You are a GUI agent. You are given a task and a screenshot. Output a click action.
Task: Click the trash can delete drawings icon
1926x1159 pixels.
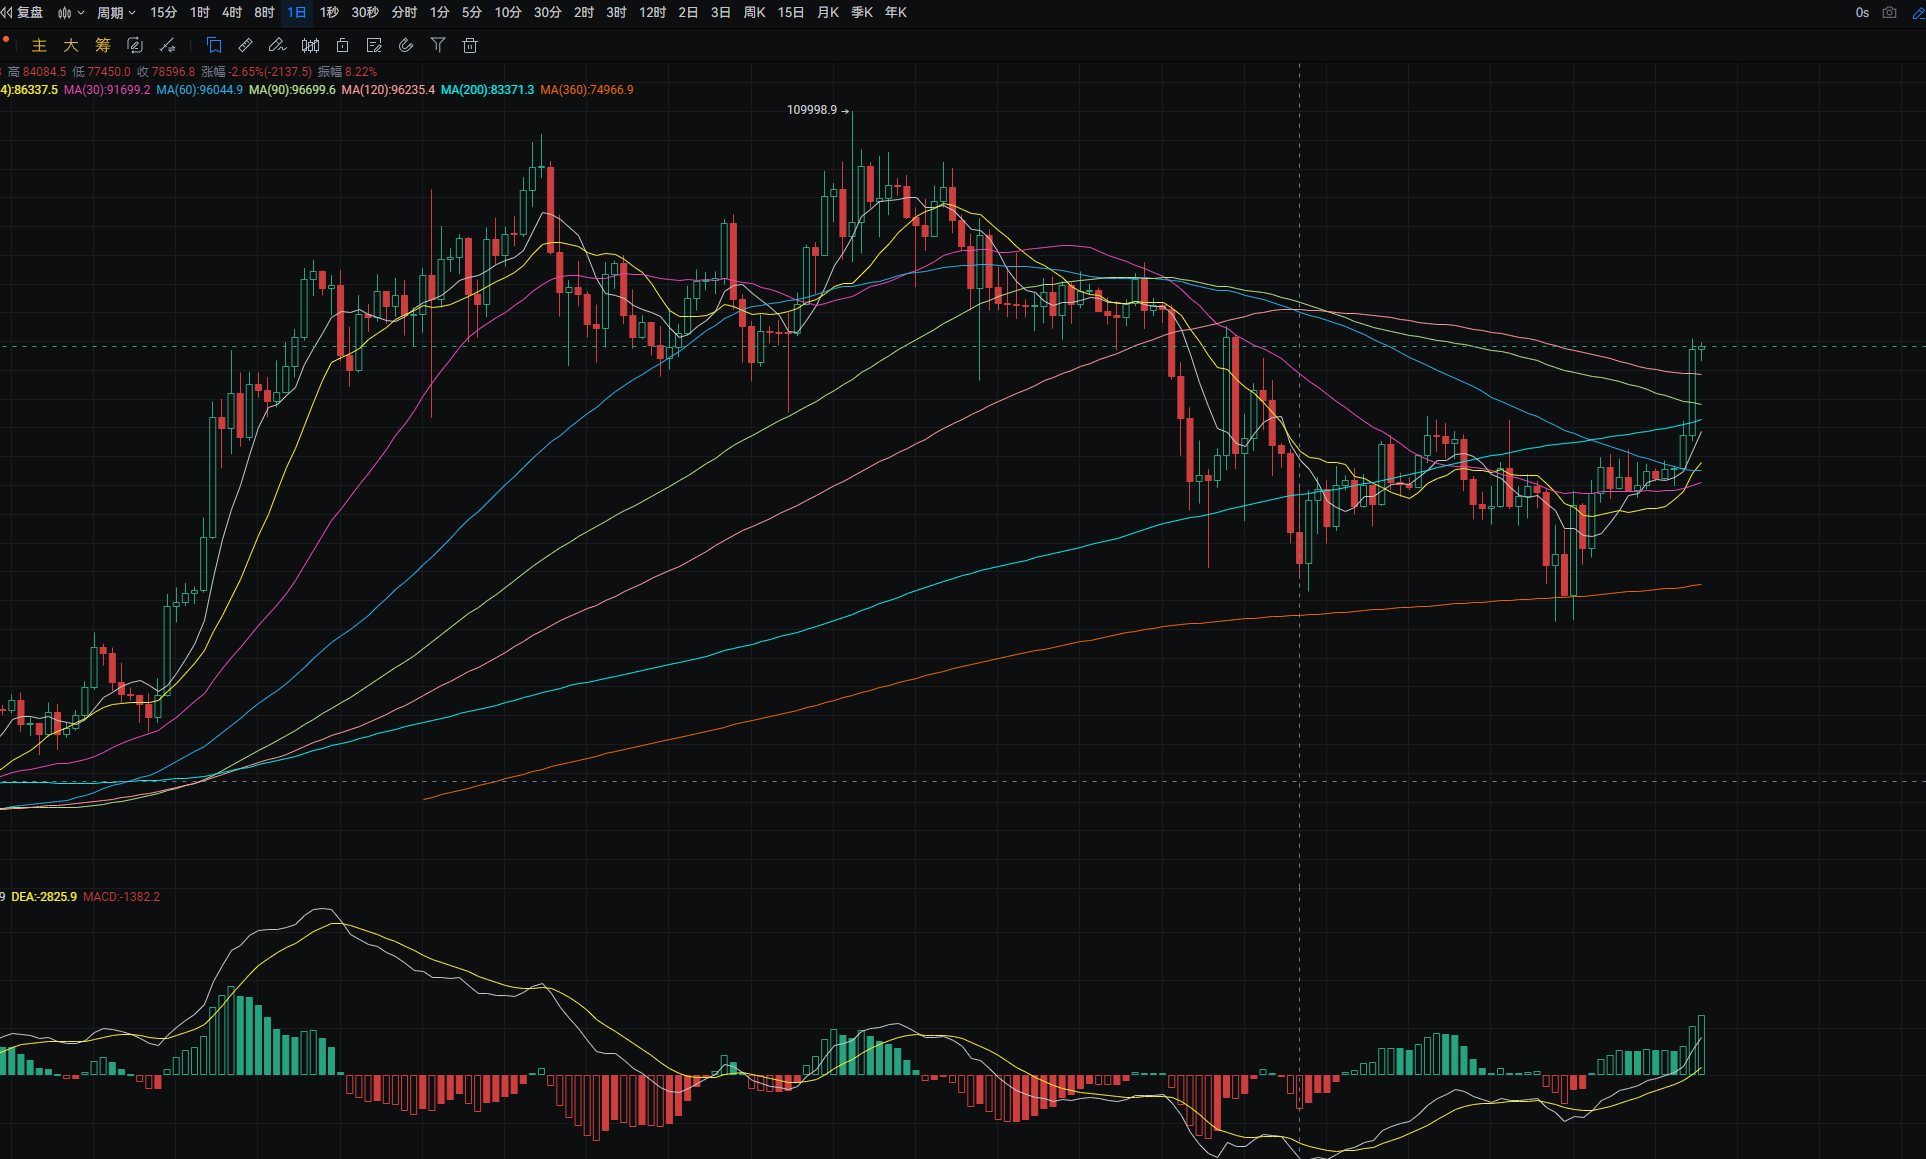pos(470,45)
